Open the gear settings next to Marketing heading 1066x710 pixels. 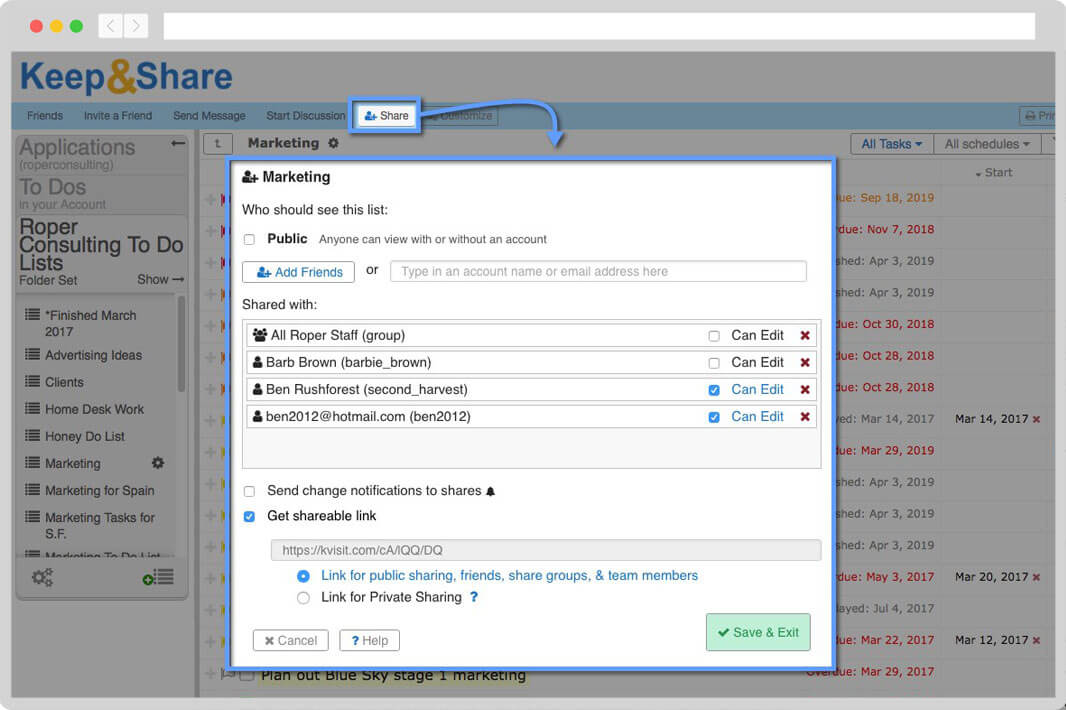pos(333,143)
